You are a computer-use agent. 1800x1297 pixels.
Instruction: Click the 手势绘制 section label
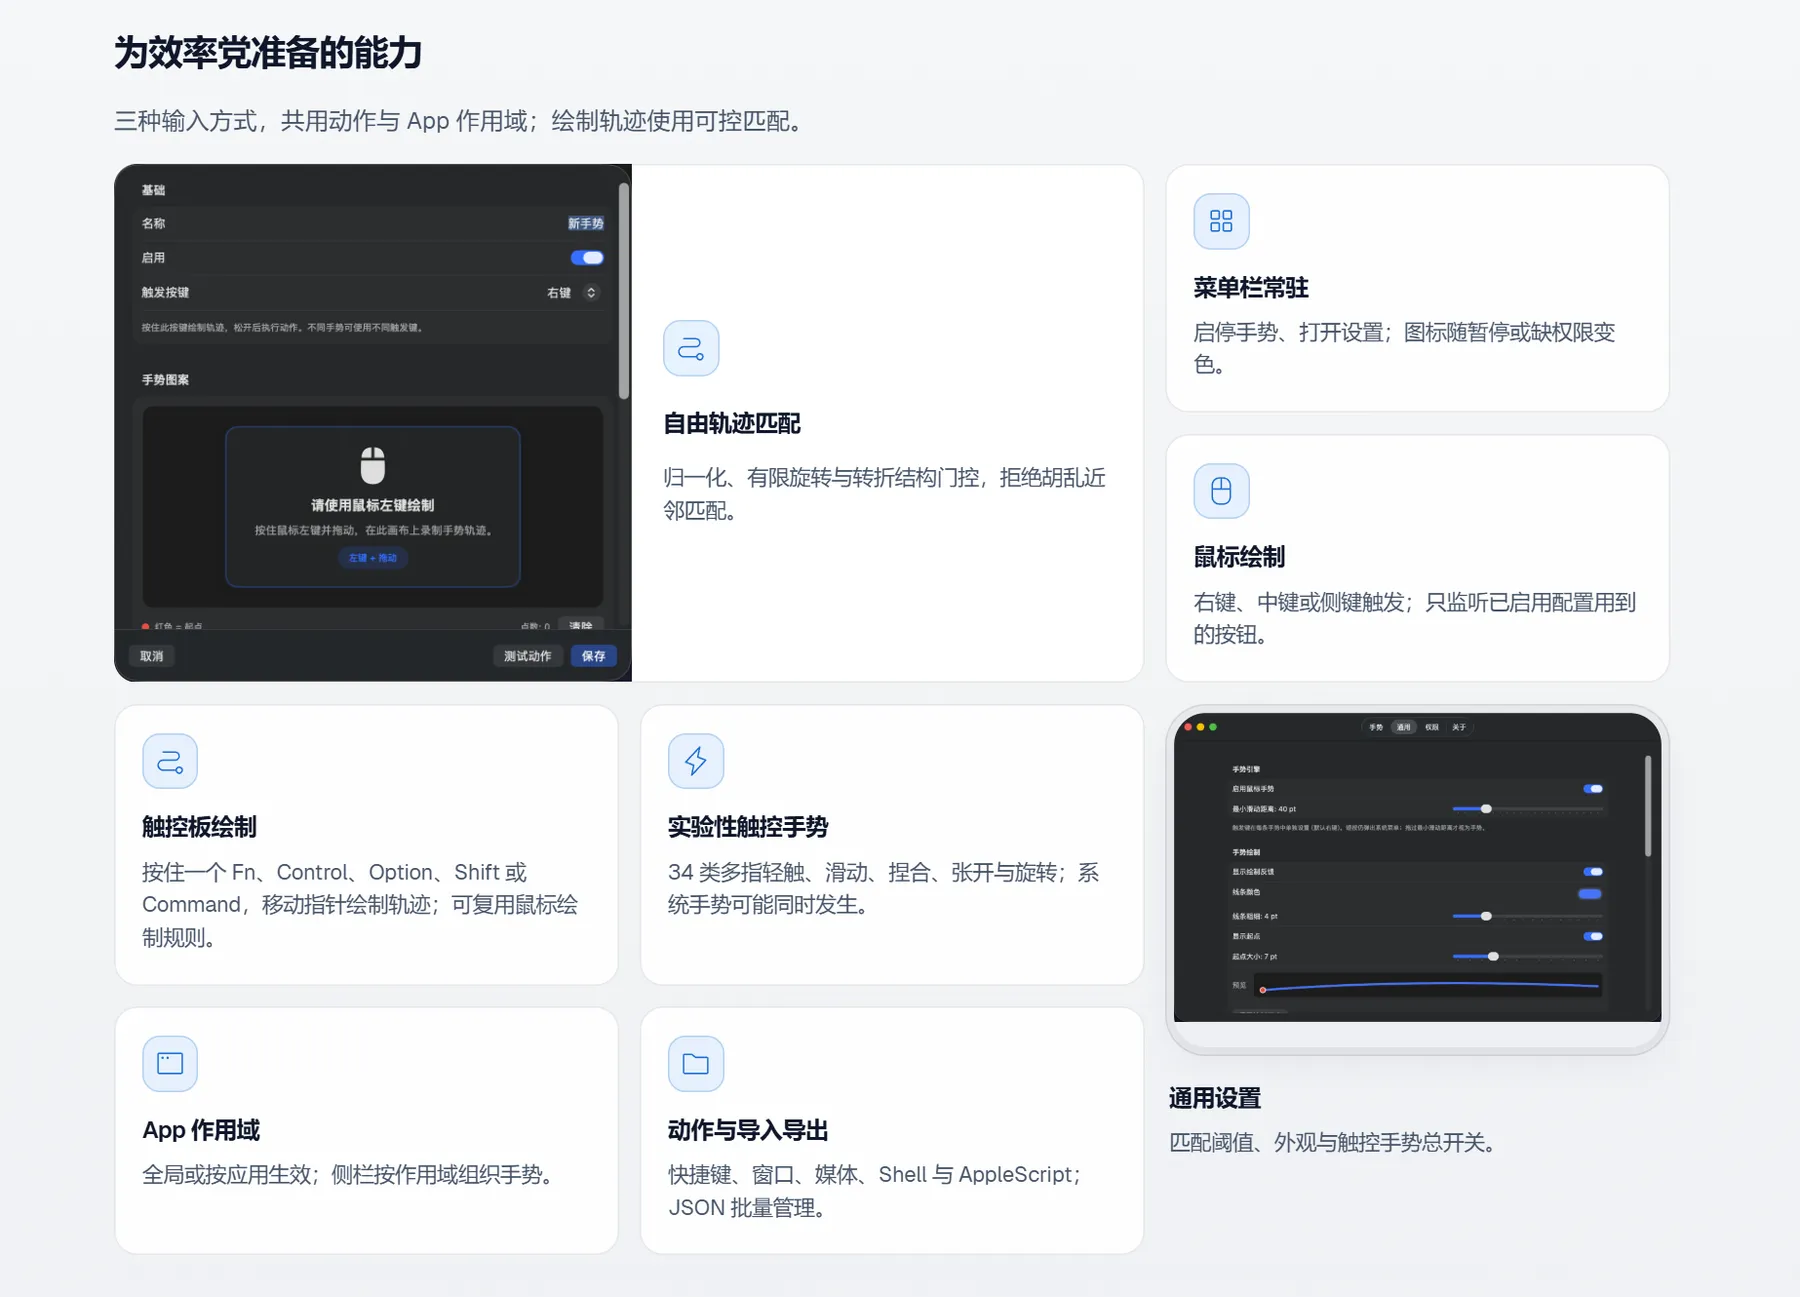pos(1246,852)
